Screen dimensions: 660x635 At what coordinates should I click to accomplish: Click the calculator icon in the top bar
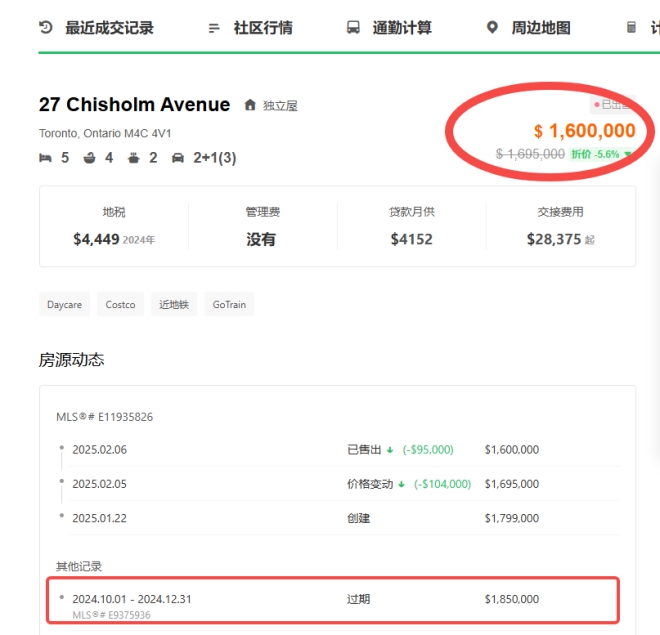(632, 28)
